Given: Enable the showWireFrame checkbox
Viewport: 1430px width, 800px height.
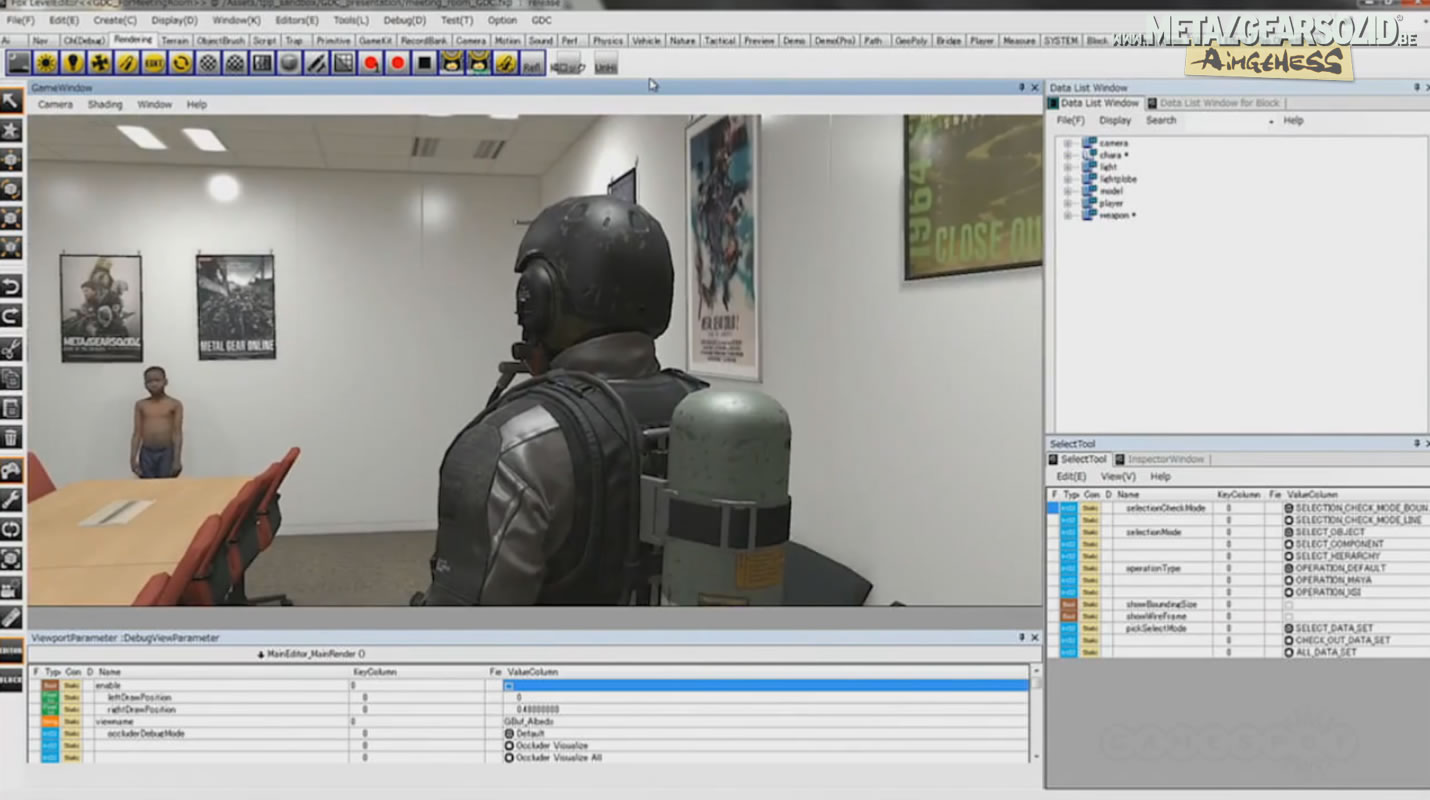Looking at the screenshot, I should pos(1288,617).
